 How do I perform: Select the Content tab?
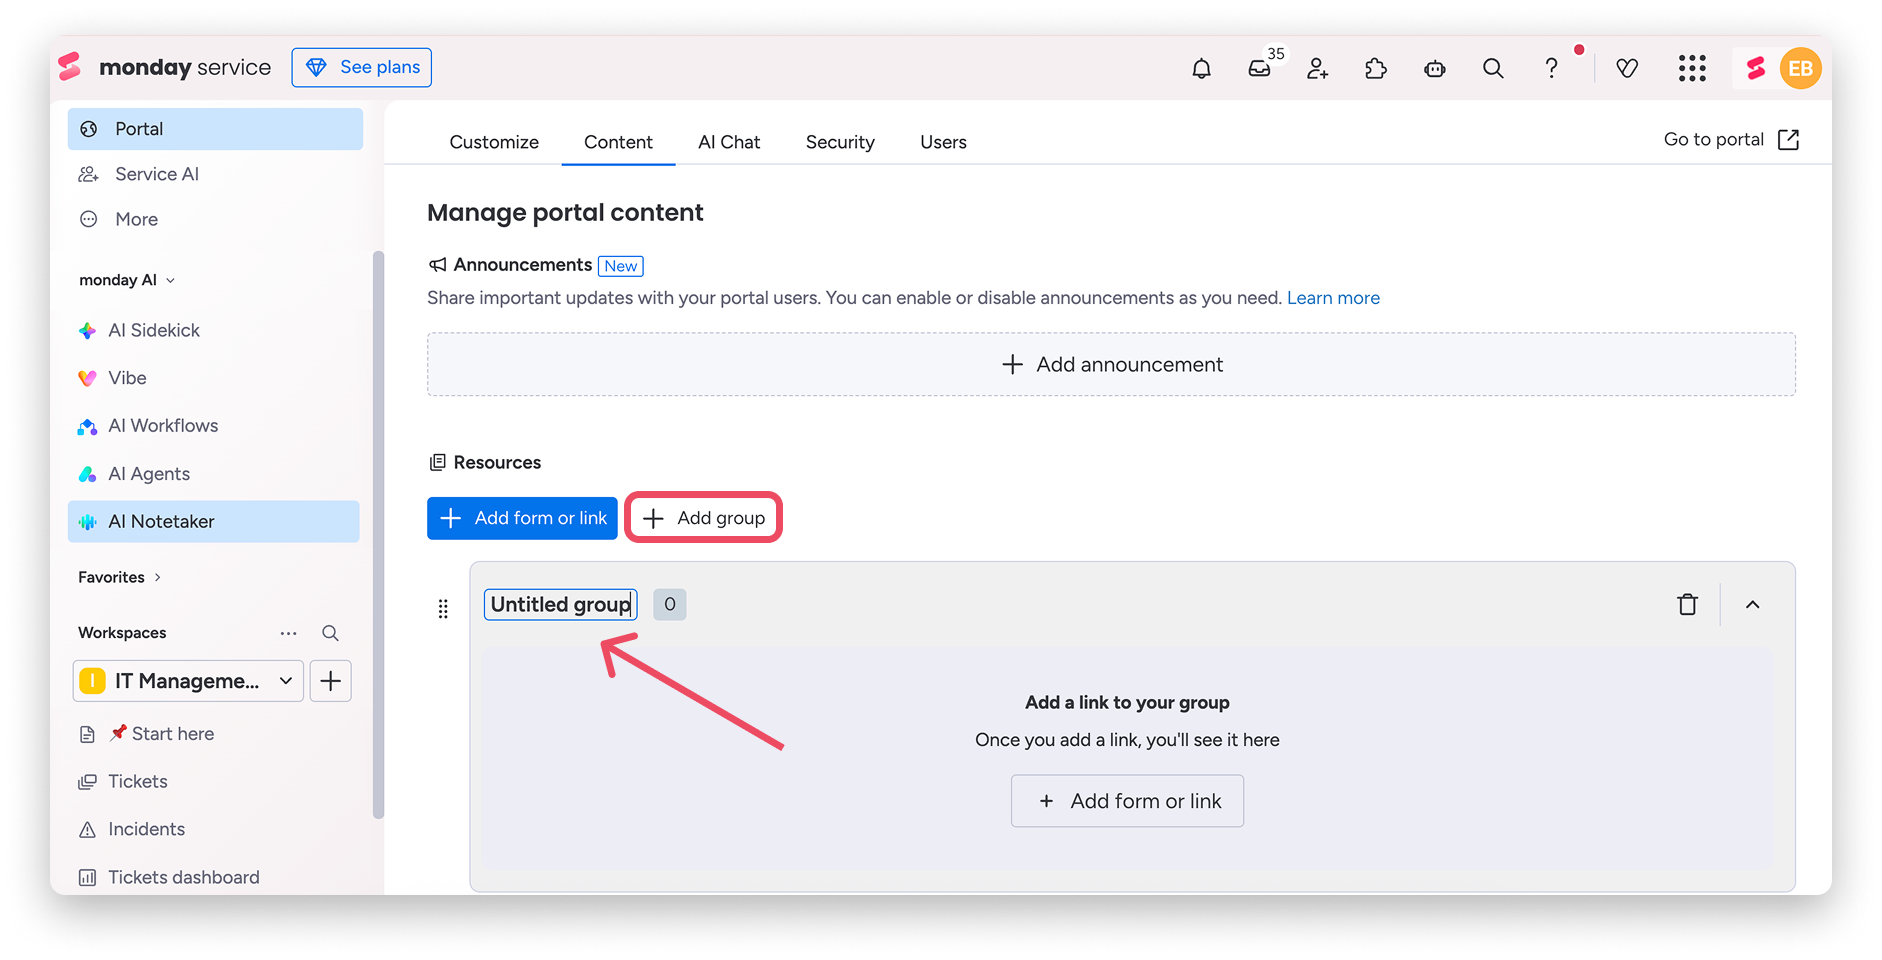click(x=618, y=142)
